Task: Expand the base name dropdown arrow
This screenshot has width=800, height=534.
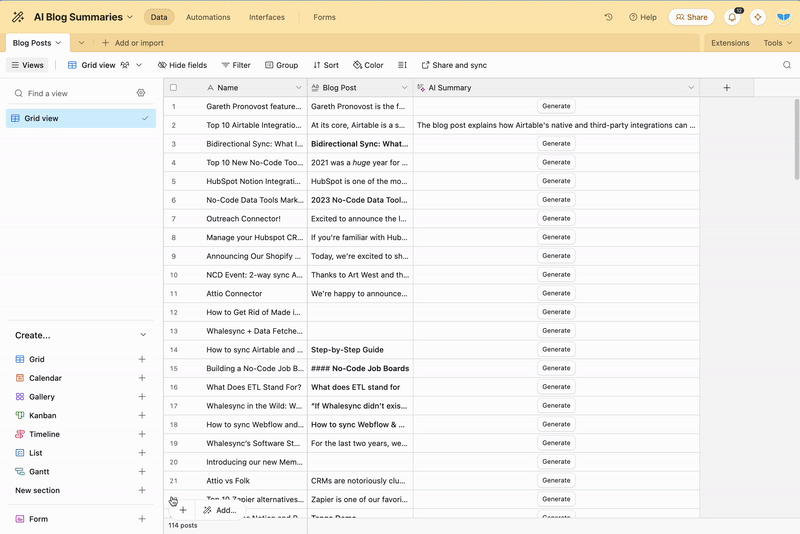Action: [130, 17]
